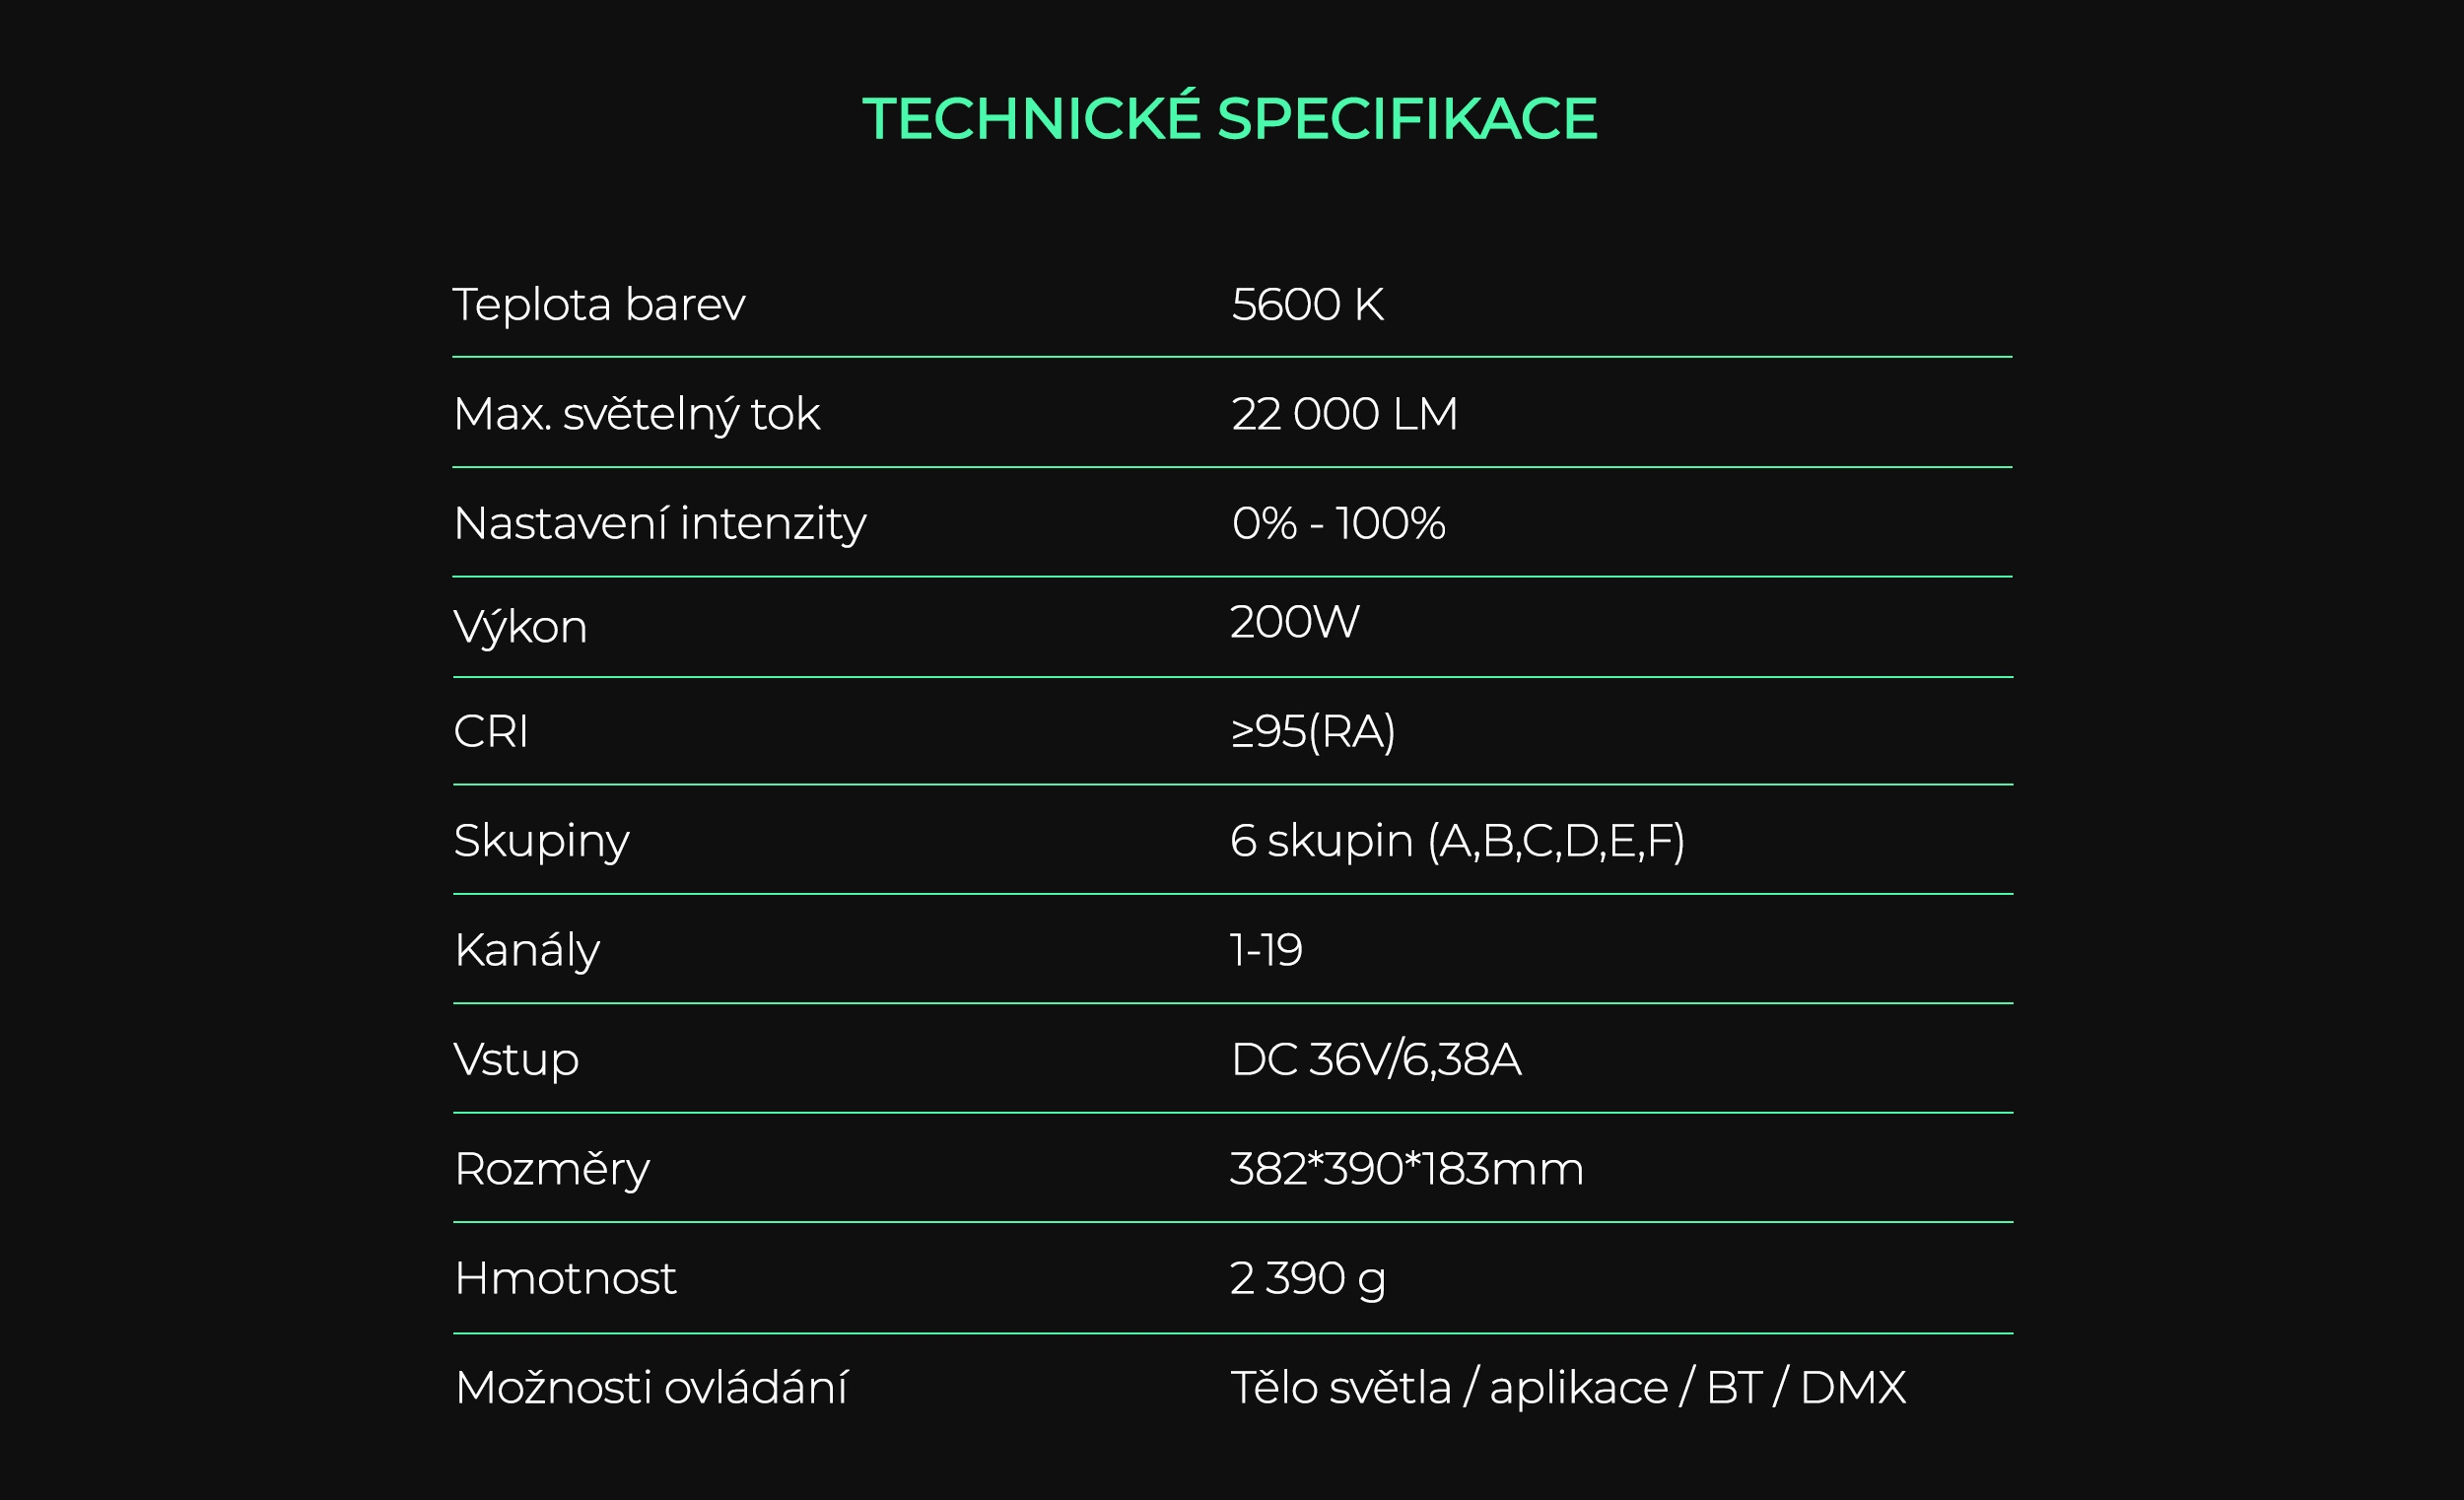
Task: Click the Tělo světla / aplikace / BT / DMX value
Action: [x=1567, y=1388]
